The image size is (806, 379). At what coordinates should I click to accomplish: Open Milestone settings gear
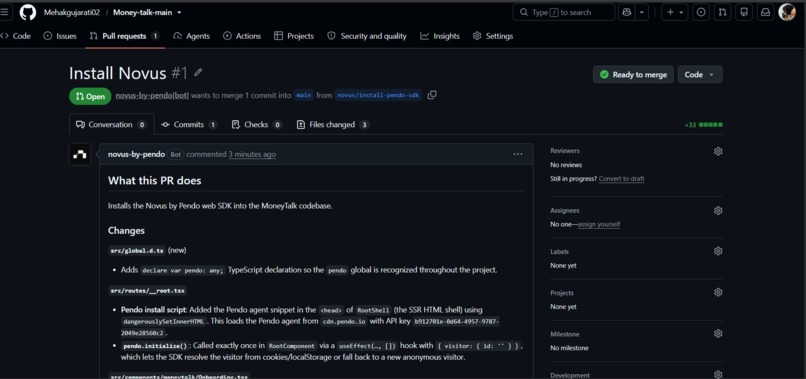coord(718,334)
